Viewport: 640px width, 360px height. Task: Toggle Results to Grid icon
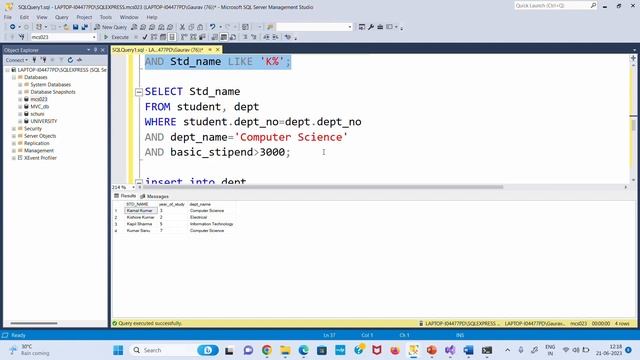coord(224,37)
